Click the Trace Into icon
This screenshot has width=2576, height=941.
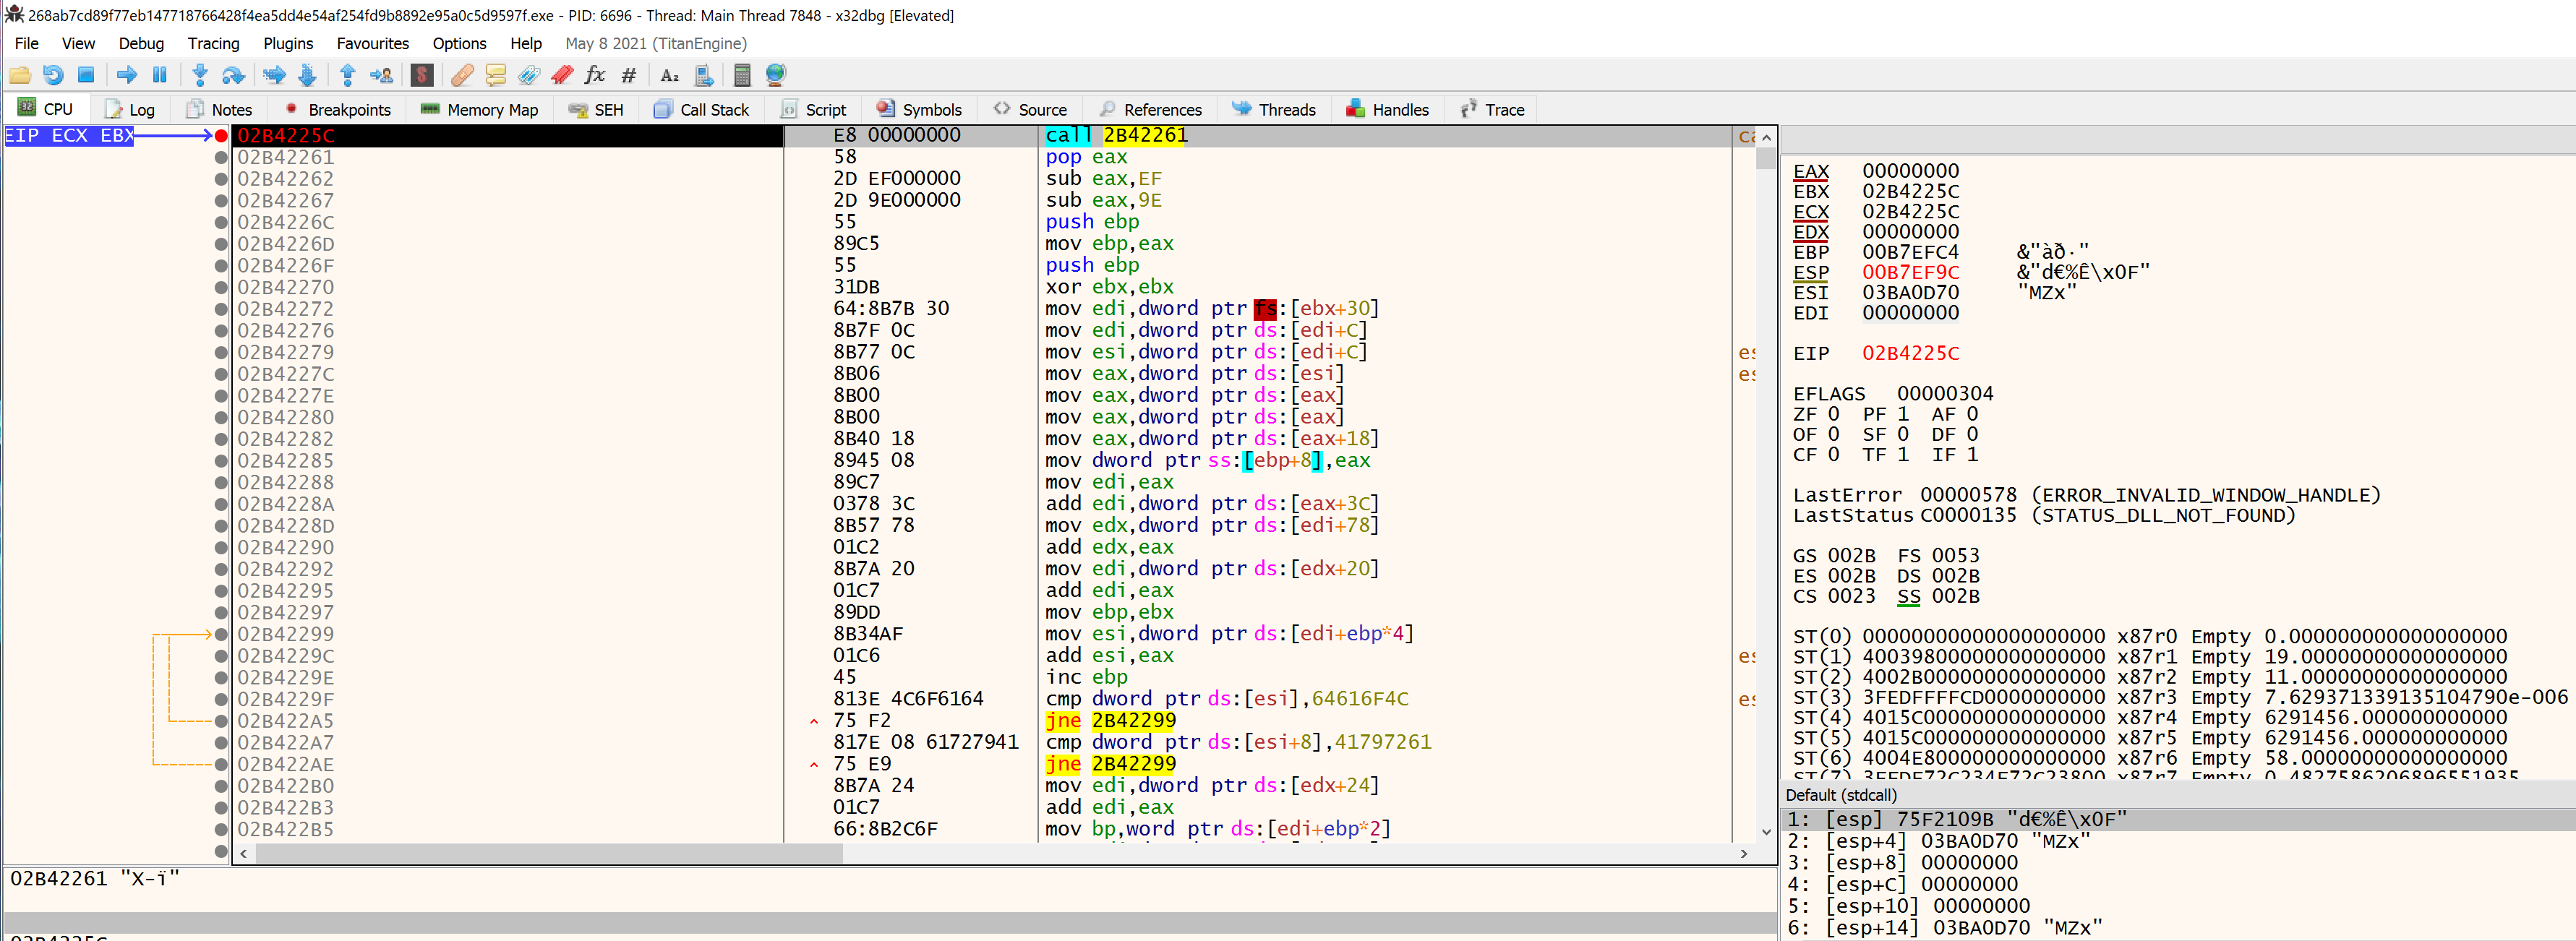tap(274, 75)
